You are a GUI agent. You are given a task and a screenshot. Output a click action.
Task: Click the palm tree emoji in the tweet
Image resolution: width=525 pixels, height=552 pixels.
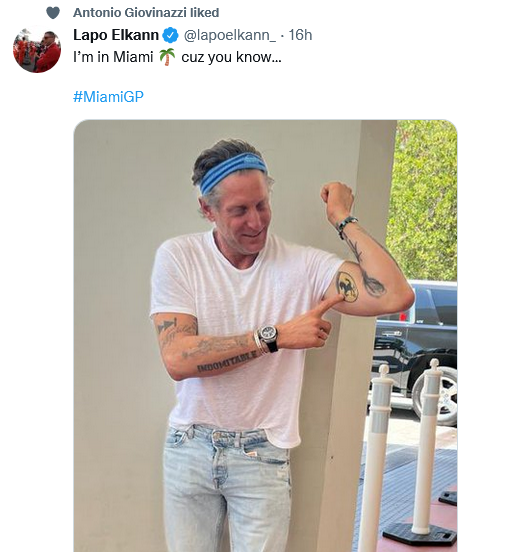[167, 57]
